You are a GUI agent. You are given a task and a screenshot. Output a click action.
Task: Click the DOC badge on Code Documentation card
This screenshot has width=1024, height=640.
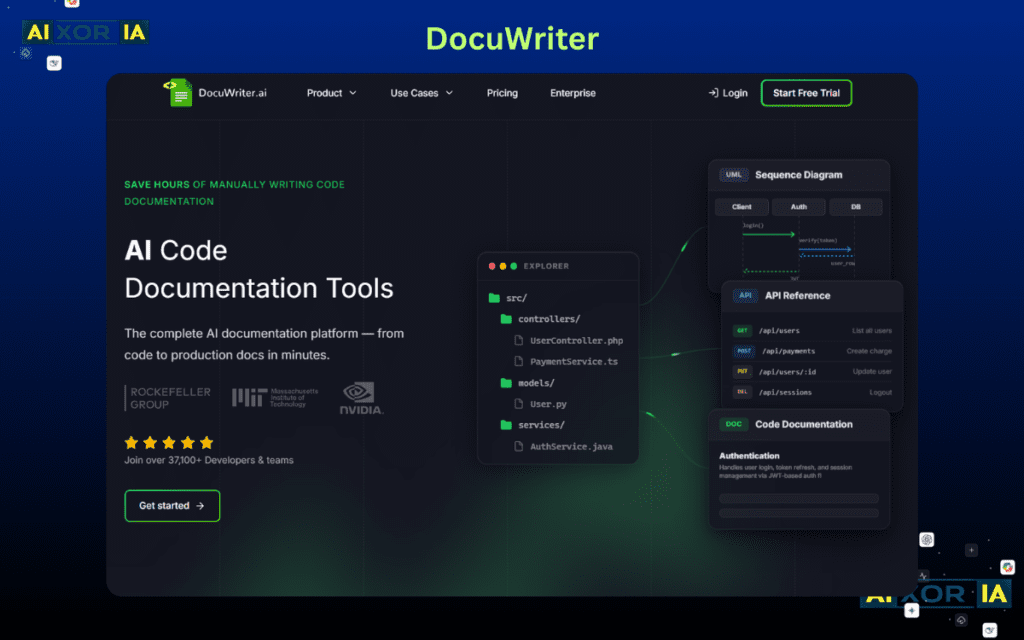point(733,423)
